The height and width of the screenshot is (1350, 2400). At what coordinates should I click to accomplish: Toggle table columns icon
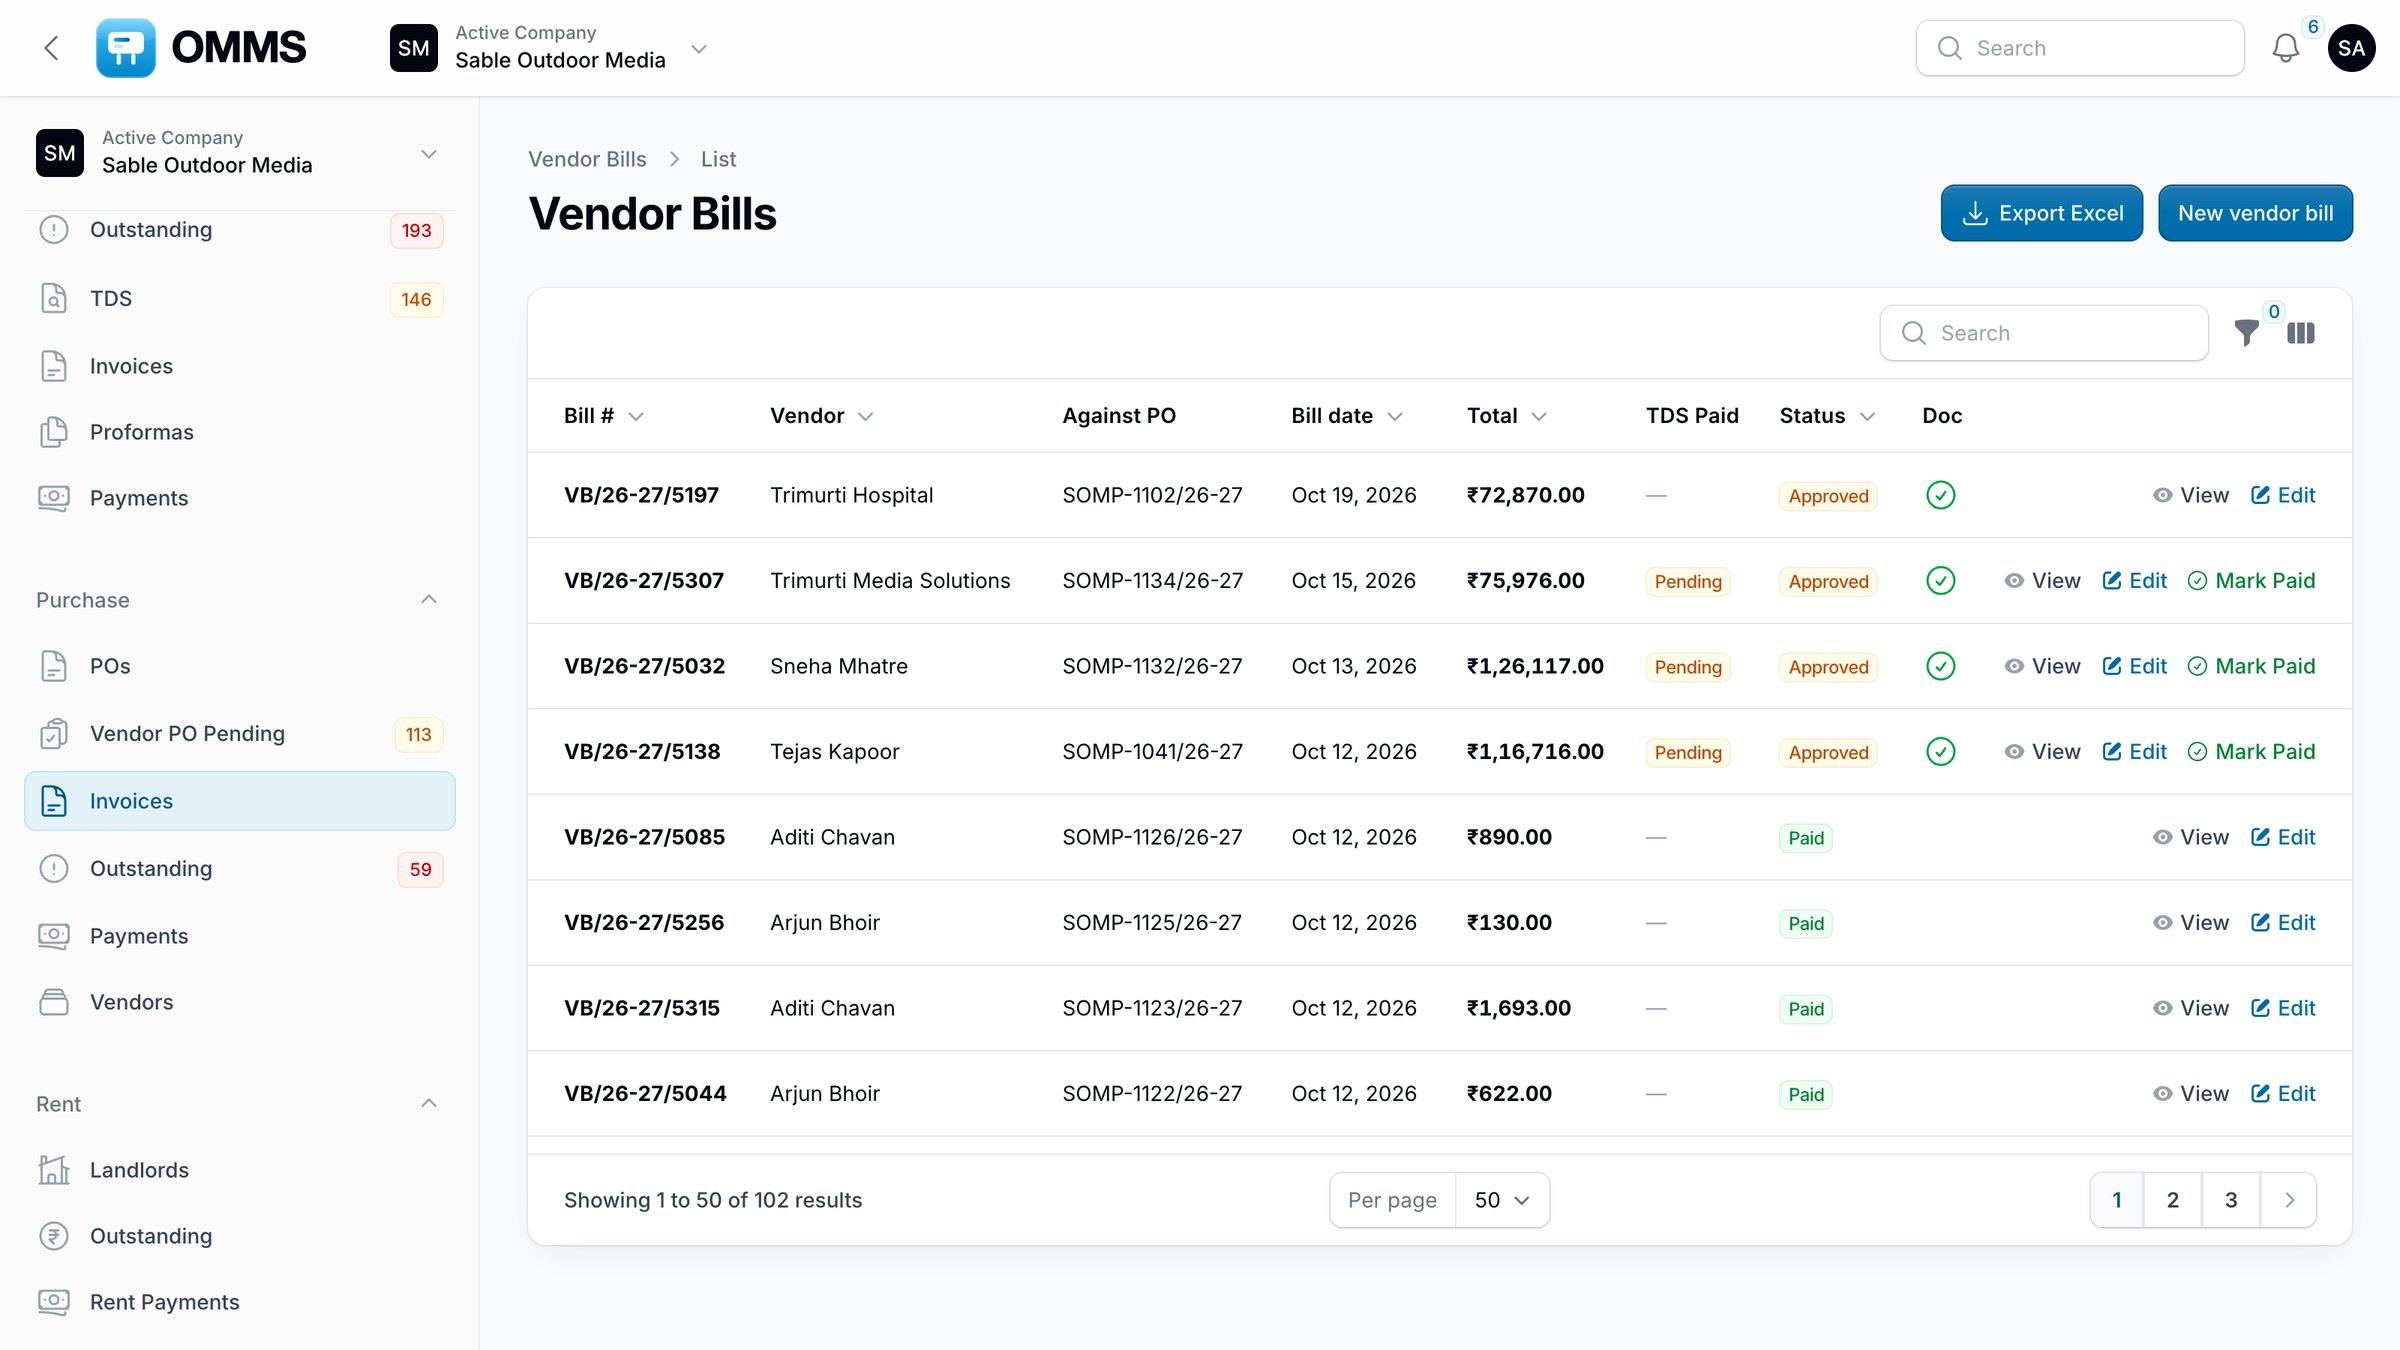2301,333
